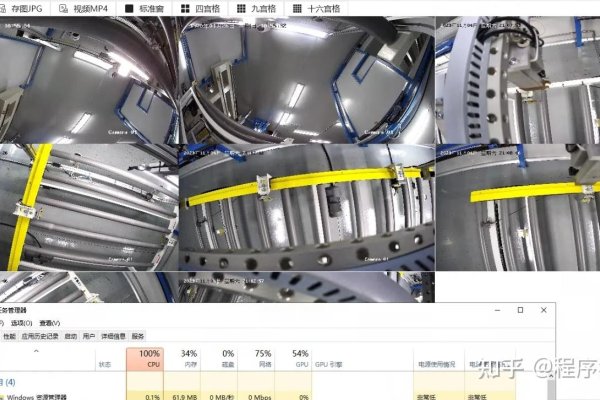This screenshot has width=600, height=400.
Task: Select the 十六宫格 sixteen-grid layout
Action: tap(318, 8)
